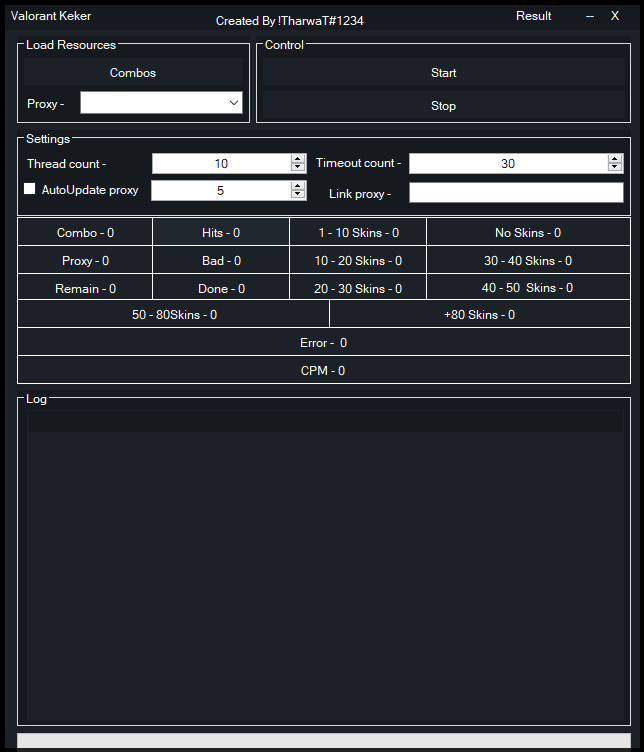Decrease Timeout count with down arrow

coord(614,167)
